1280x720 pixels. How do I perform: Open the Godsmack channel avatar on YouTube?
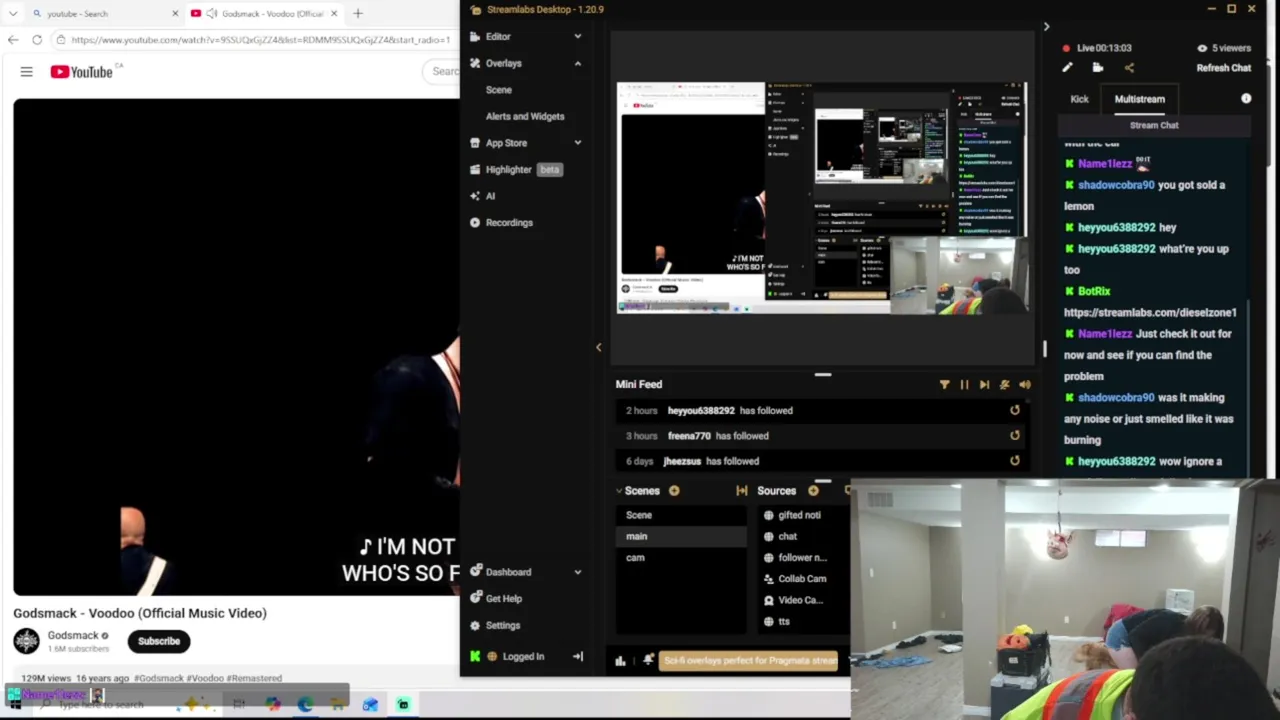[26, 641]
